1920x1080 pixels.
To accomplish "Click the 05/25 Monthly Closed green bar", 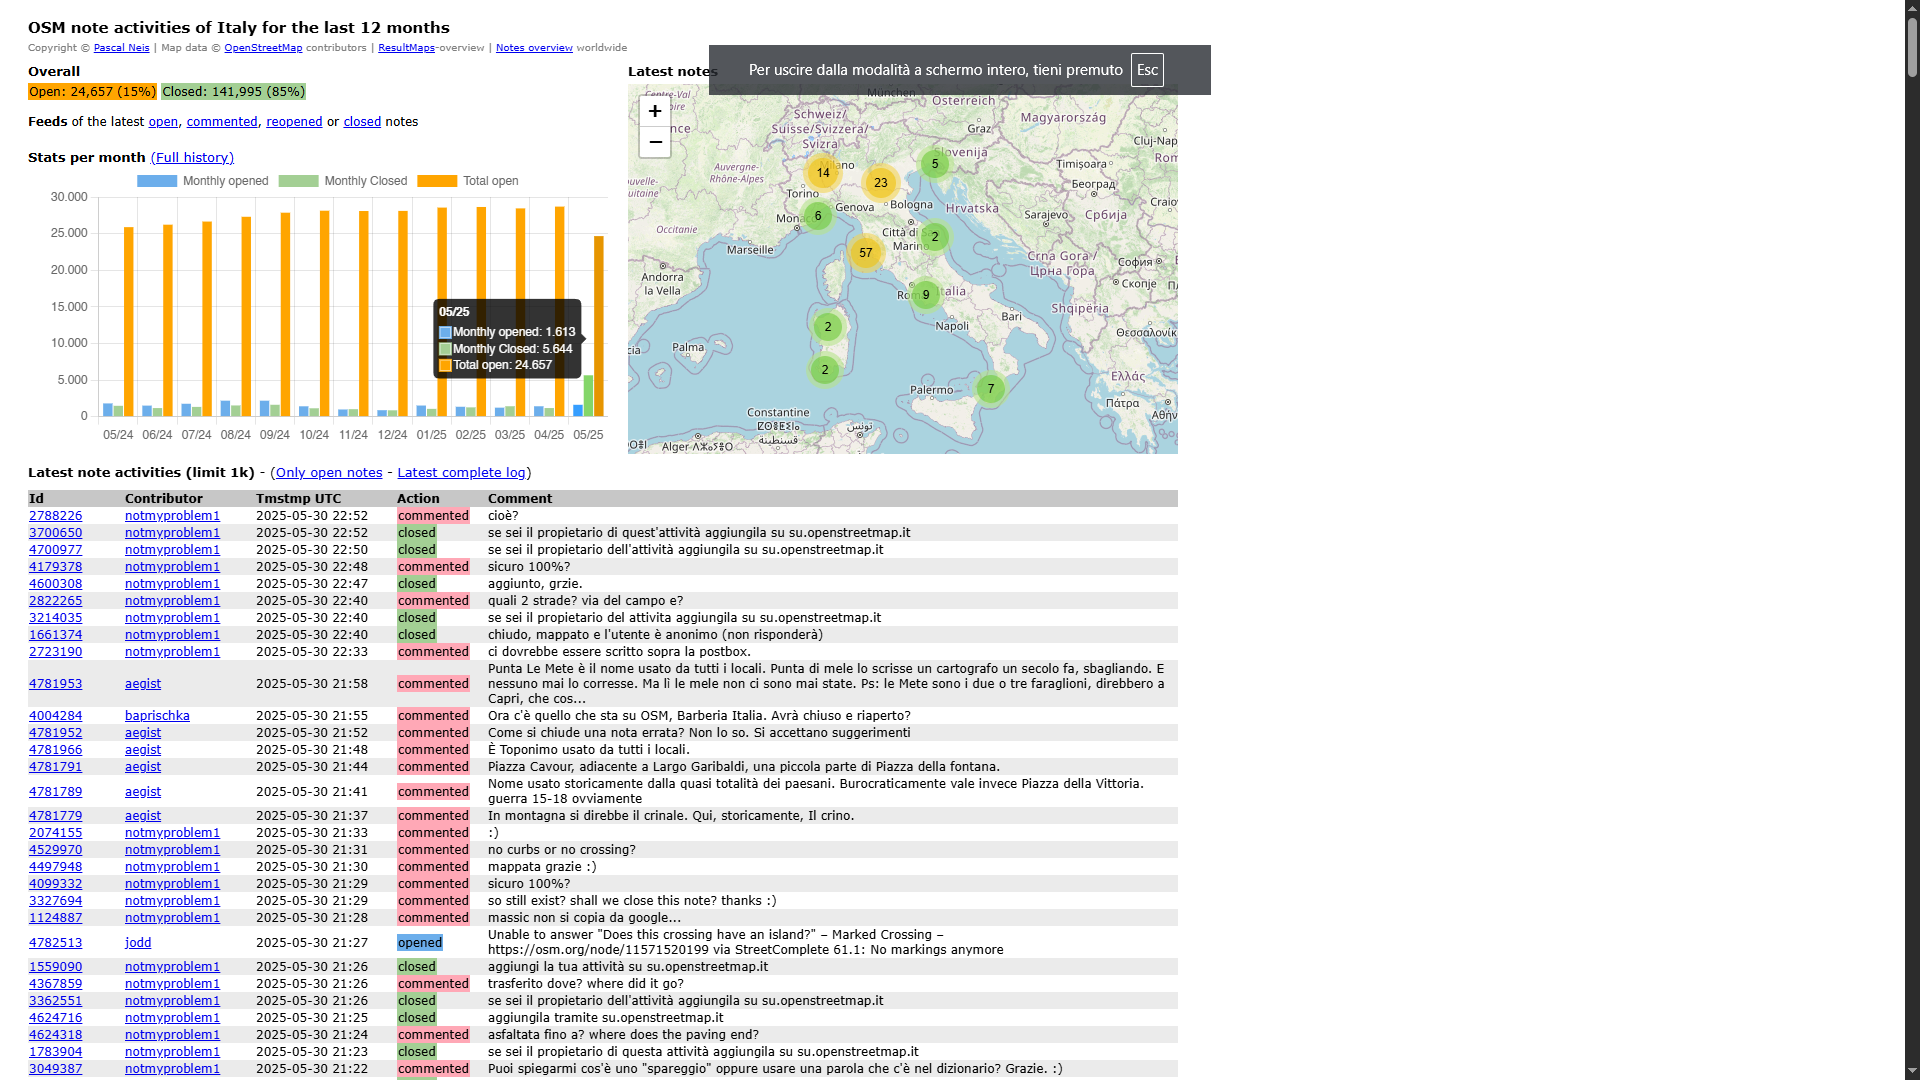I will coord(589,396).
